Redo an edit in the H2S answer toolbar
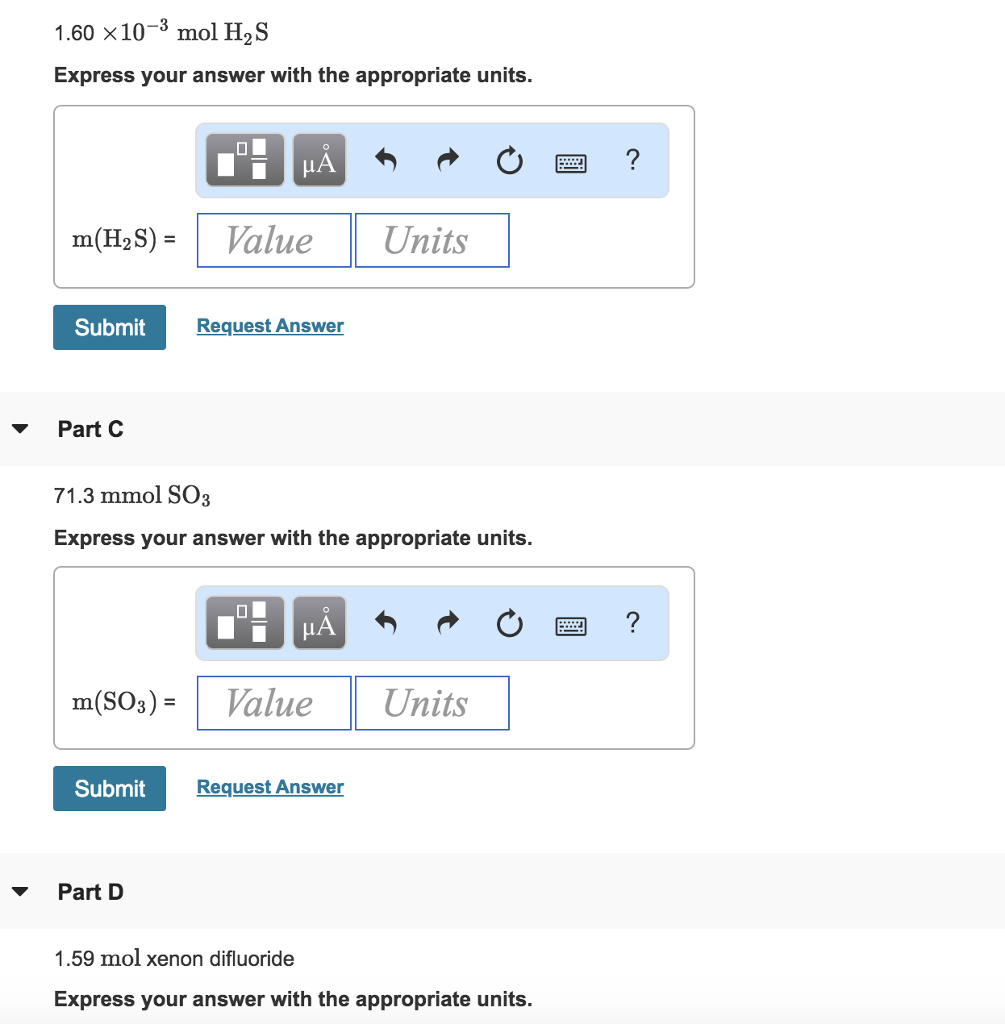The width and height of the screenshot is (1005, 1024). tap(447, 160)
